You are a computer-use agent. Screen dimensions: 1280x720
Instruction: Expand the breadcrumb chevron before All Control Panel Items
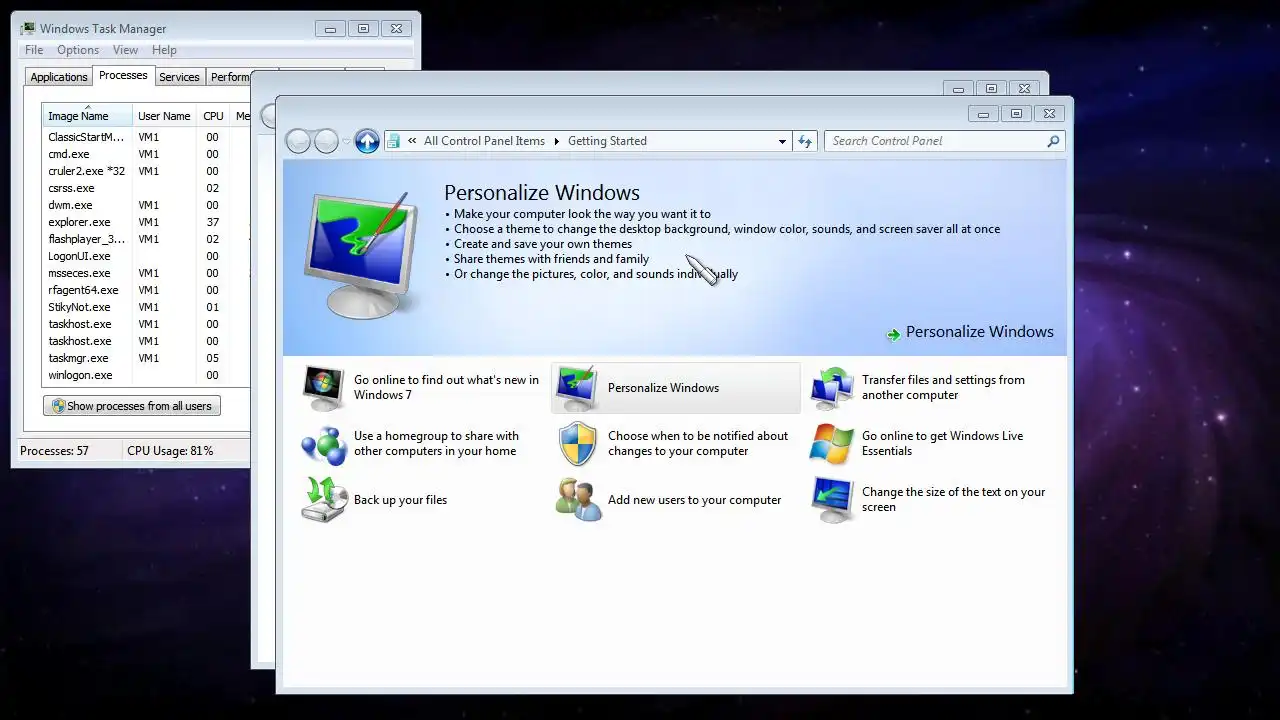(412, 141)
